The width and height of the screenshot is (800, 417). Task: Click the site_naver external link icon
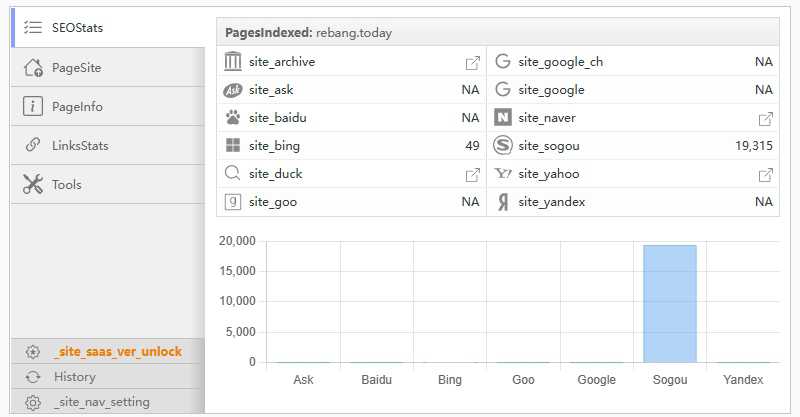(x=765, y=118)
